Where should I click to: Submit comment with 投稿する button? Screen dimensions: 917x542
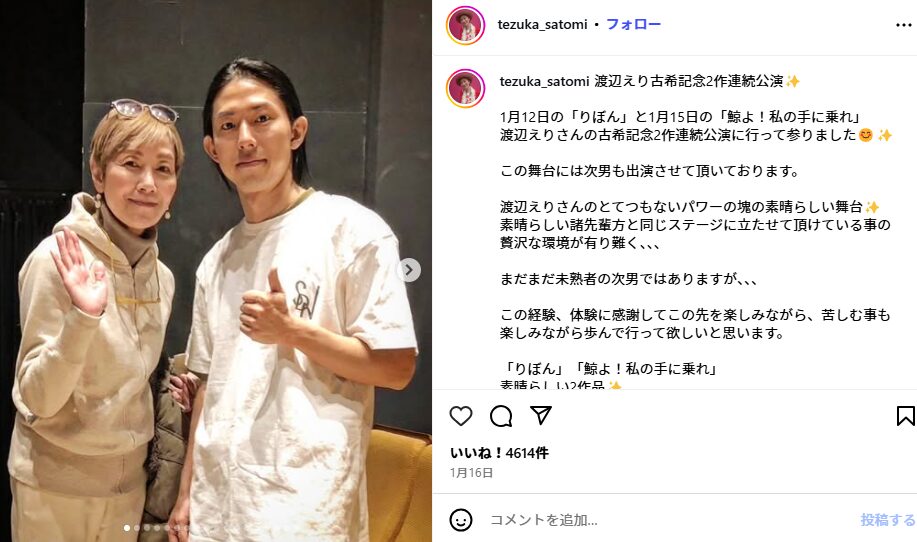point(888,519)
